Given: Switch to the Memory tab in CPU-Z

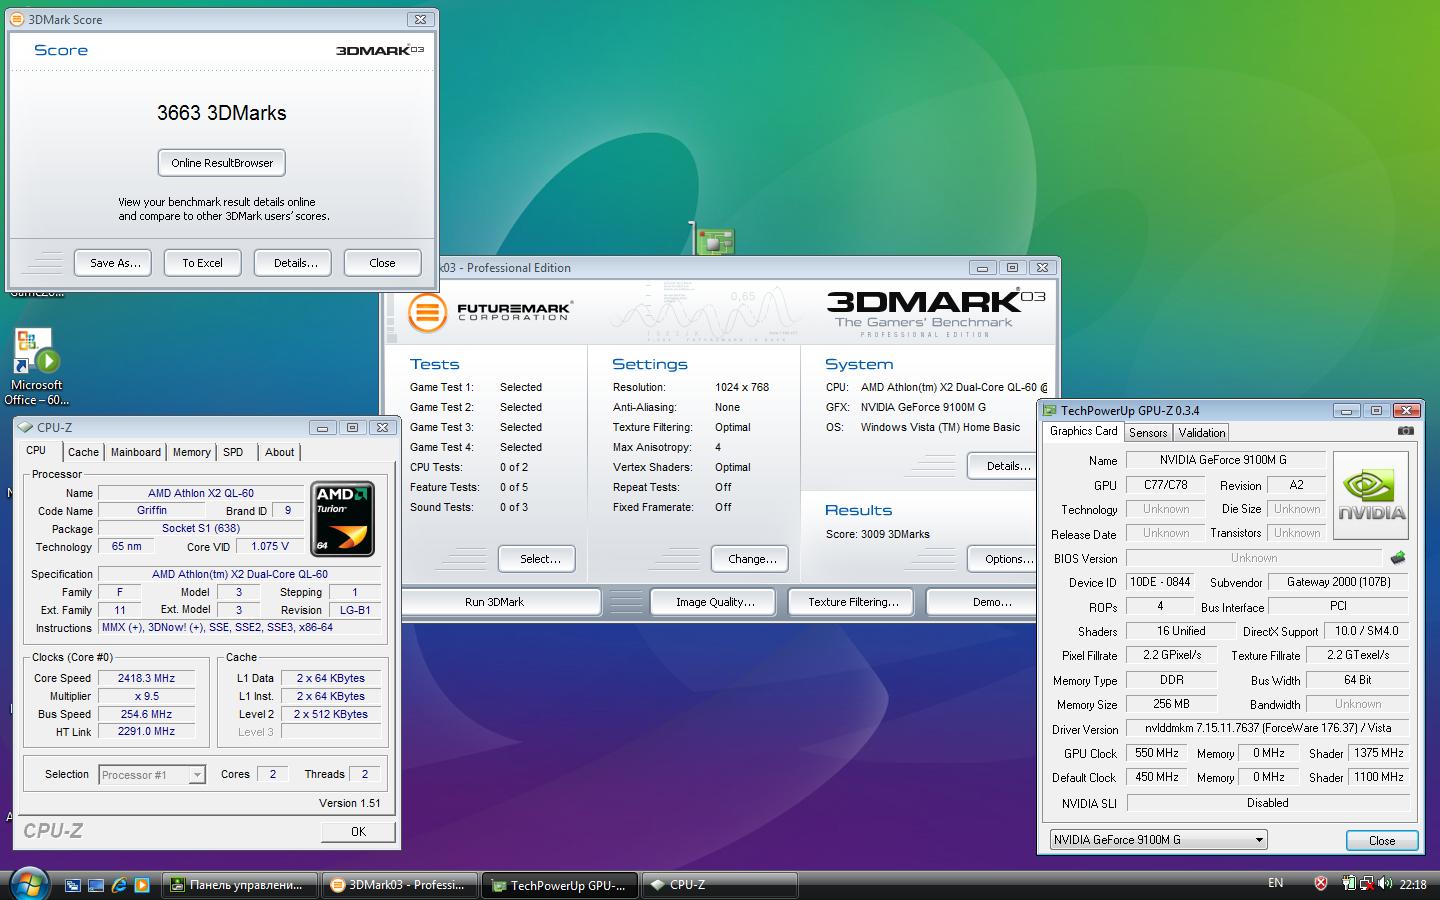Looking at the screenshot, I should coord(191,452).
